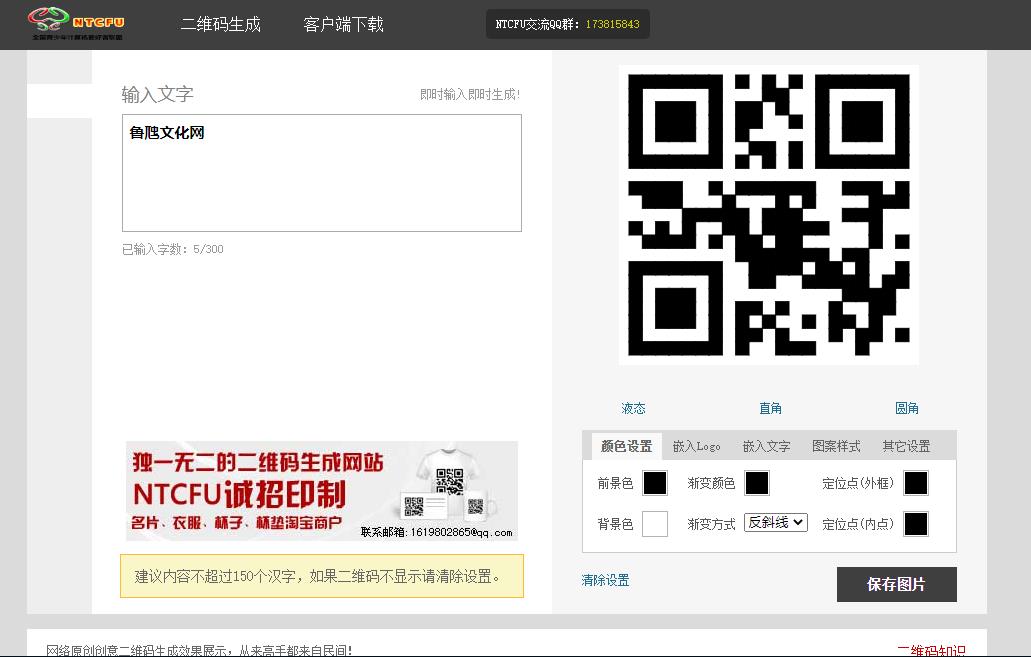Click the NTCFU logo in header
This screenshot has width=1031, height=657.
pos(76,24)
